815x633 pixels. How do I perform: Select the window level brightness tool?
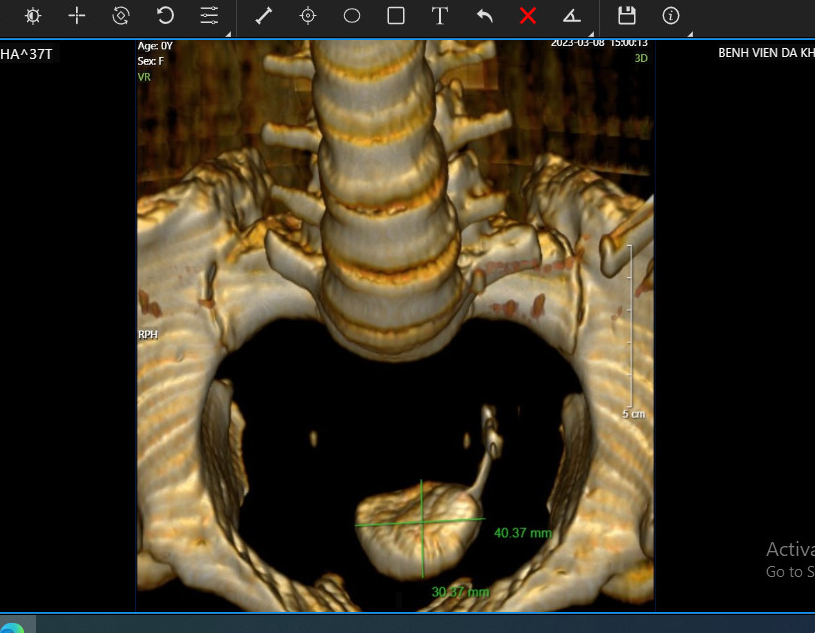tap(33, 16)
